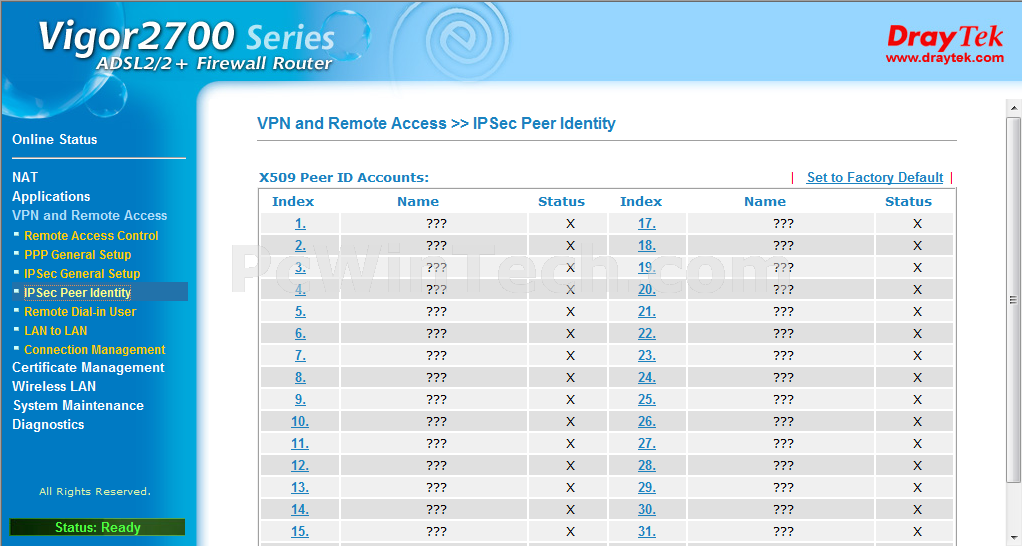Go to IPSec General Setup

pyautogui.click(x=82, y=274)
